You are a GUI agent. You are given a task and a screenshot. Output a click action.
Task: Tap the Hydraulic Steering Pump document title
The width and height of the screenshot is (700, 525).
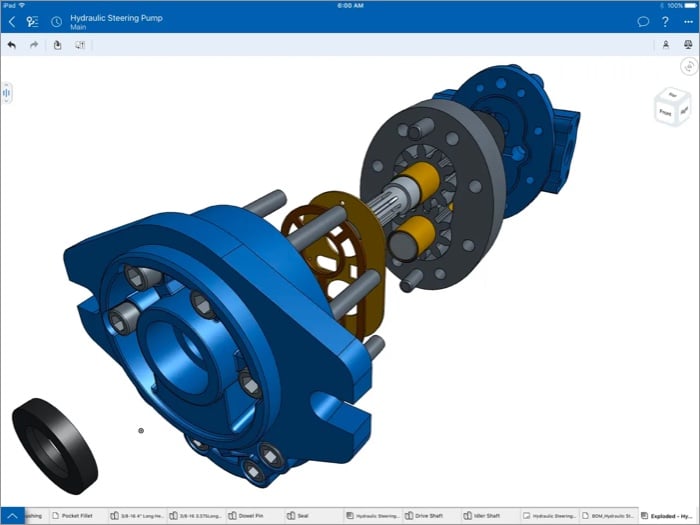click(x=116, y=18)
